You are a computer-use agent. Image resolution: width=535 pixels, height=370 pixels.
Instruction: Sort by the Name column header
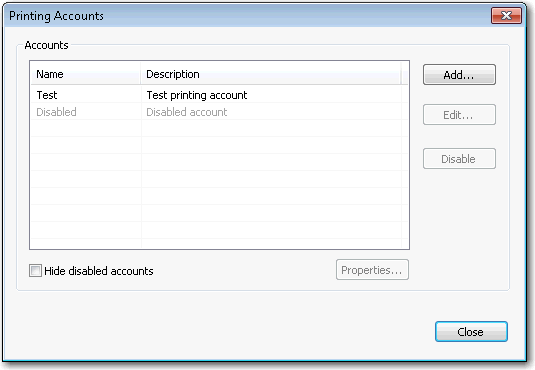pos(86,74)
